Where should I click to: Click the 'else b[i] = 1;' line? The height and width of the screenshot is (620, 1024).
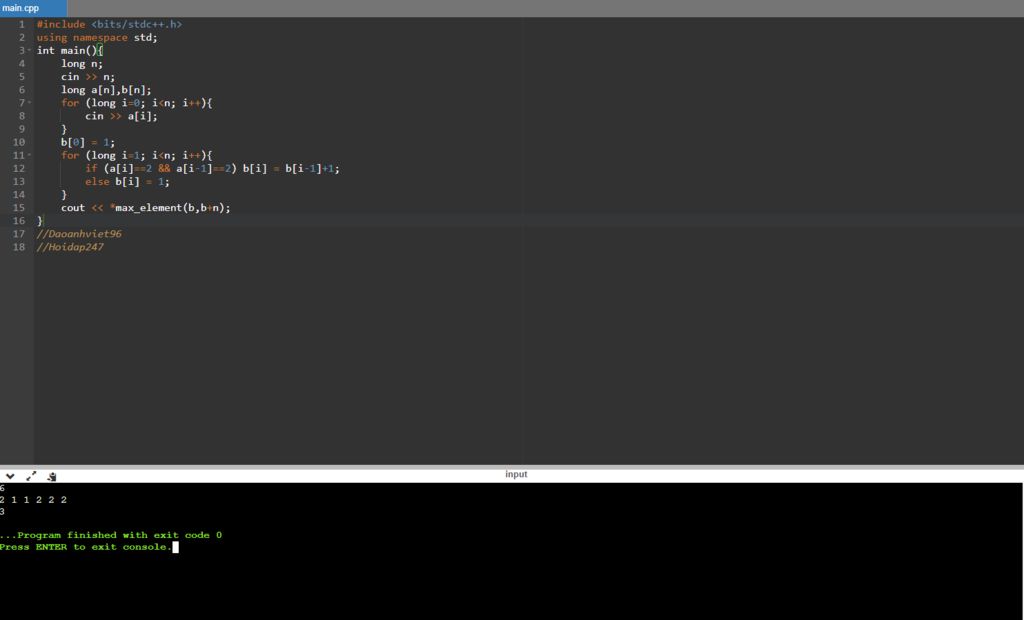[x=127, y=182]
